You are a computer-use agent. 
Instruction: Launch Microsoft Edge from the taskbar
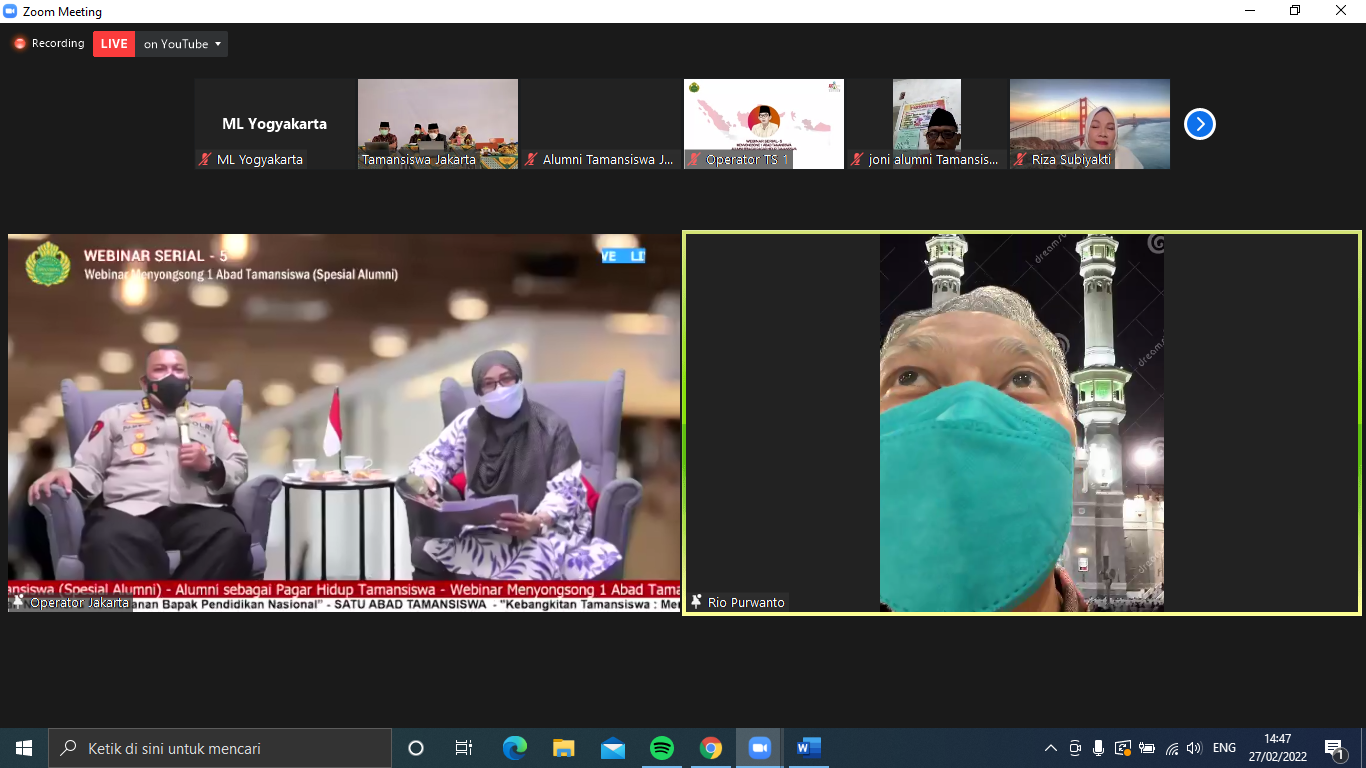tap(515, 748)
